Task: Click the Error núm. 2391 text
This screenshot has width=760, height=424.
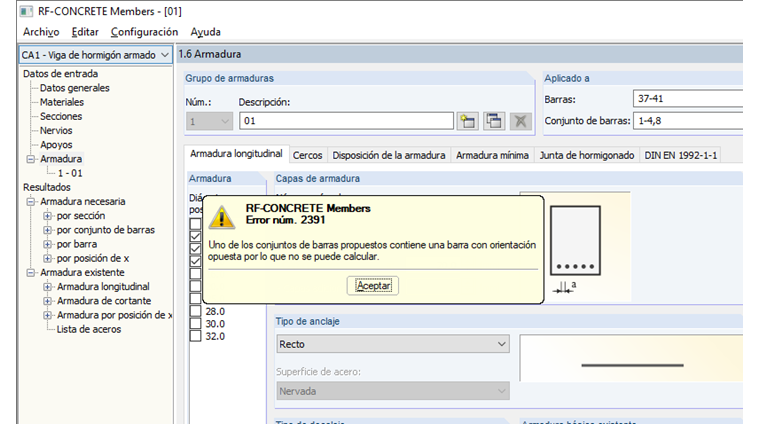Action: 285,220
